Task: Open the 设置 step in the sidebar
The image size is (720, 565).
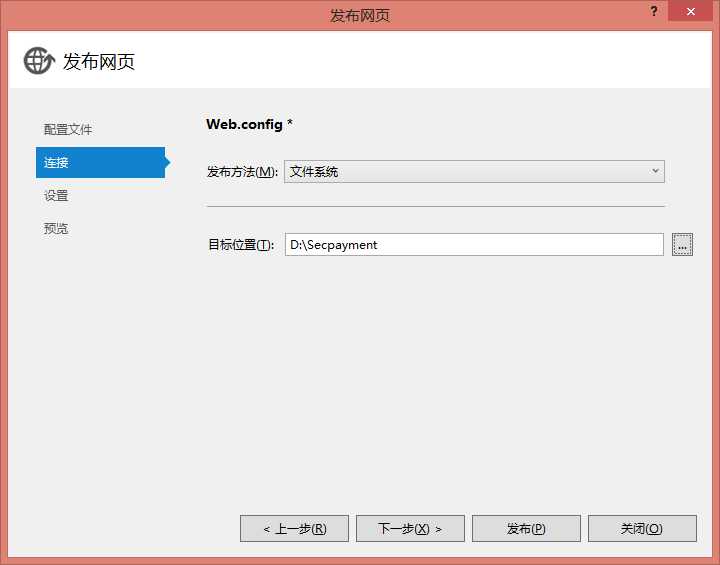Action: point(56,196)
